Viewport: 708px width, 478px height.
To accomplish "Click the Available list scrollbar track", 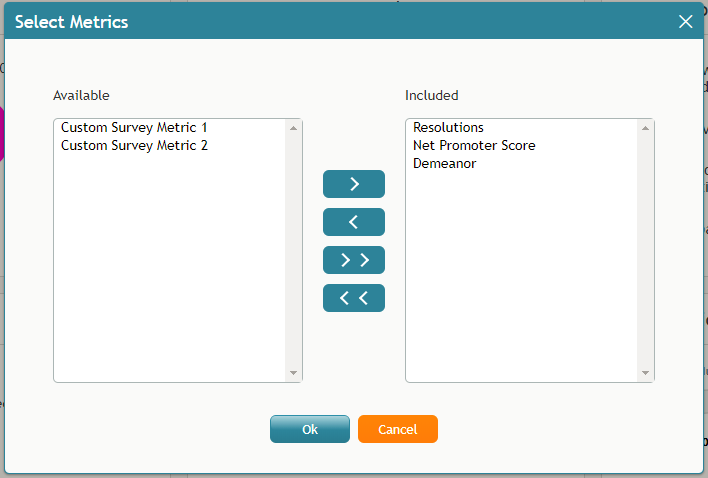I will tap(293, 250).
